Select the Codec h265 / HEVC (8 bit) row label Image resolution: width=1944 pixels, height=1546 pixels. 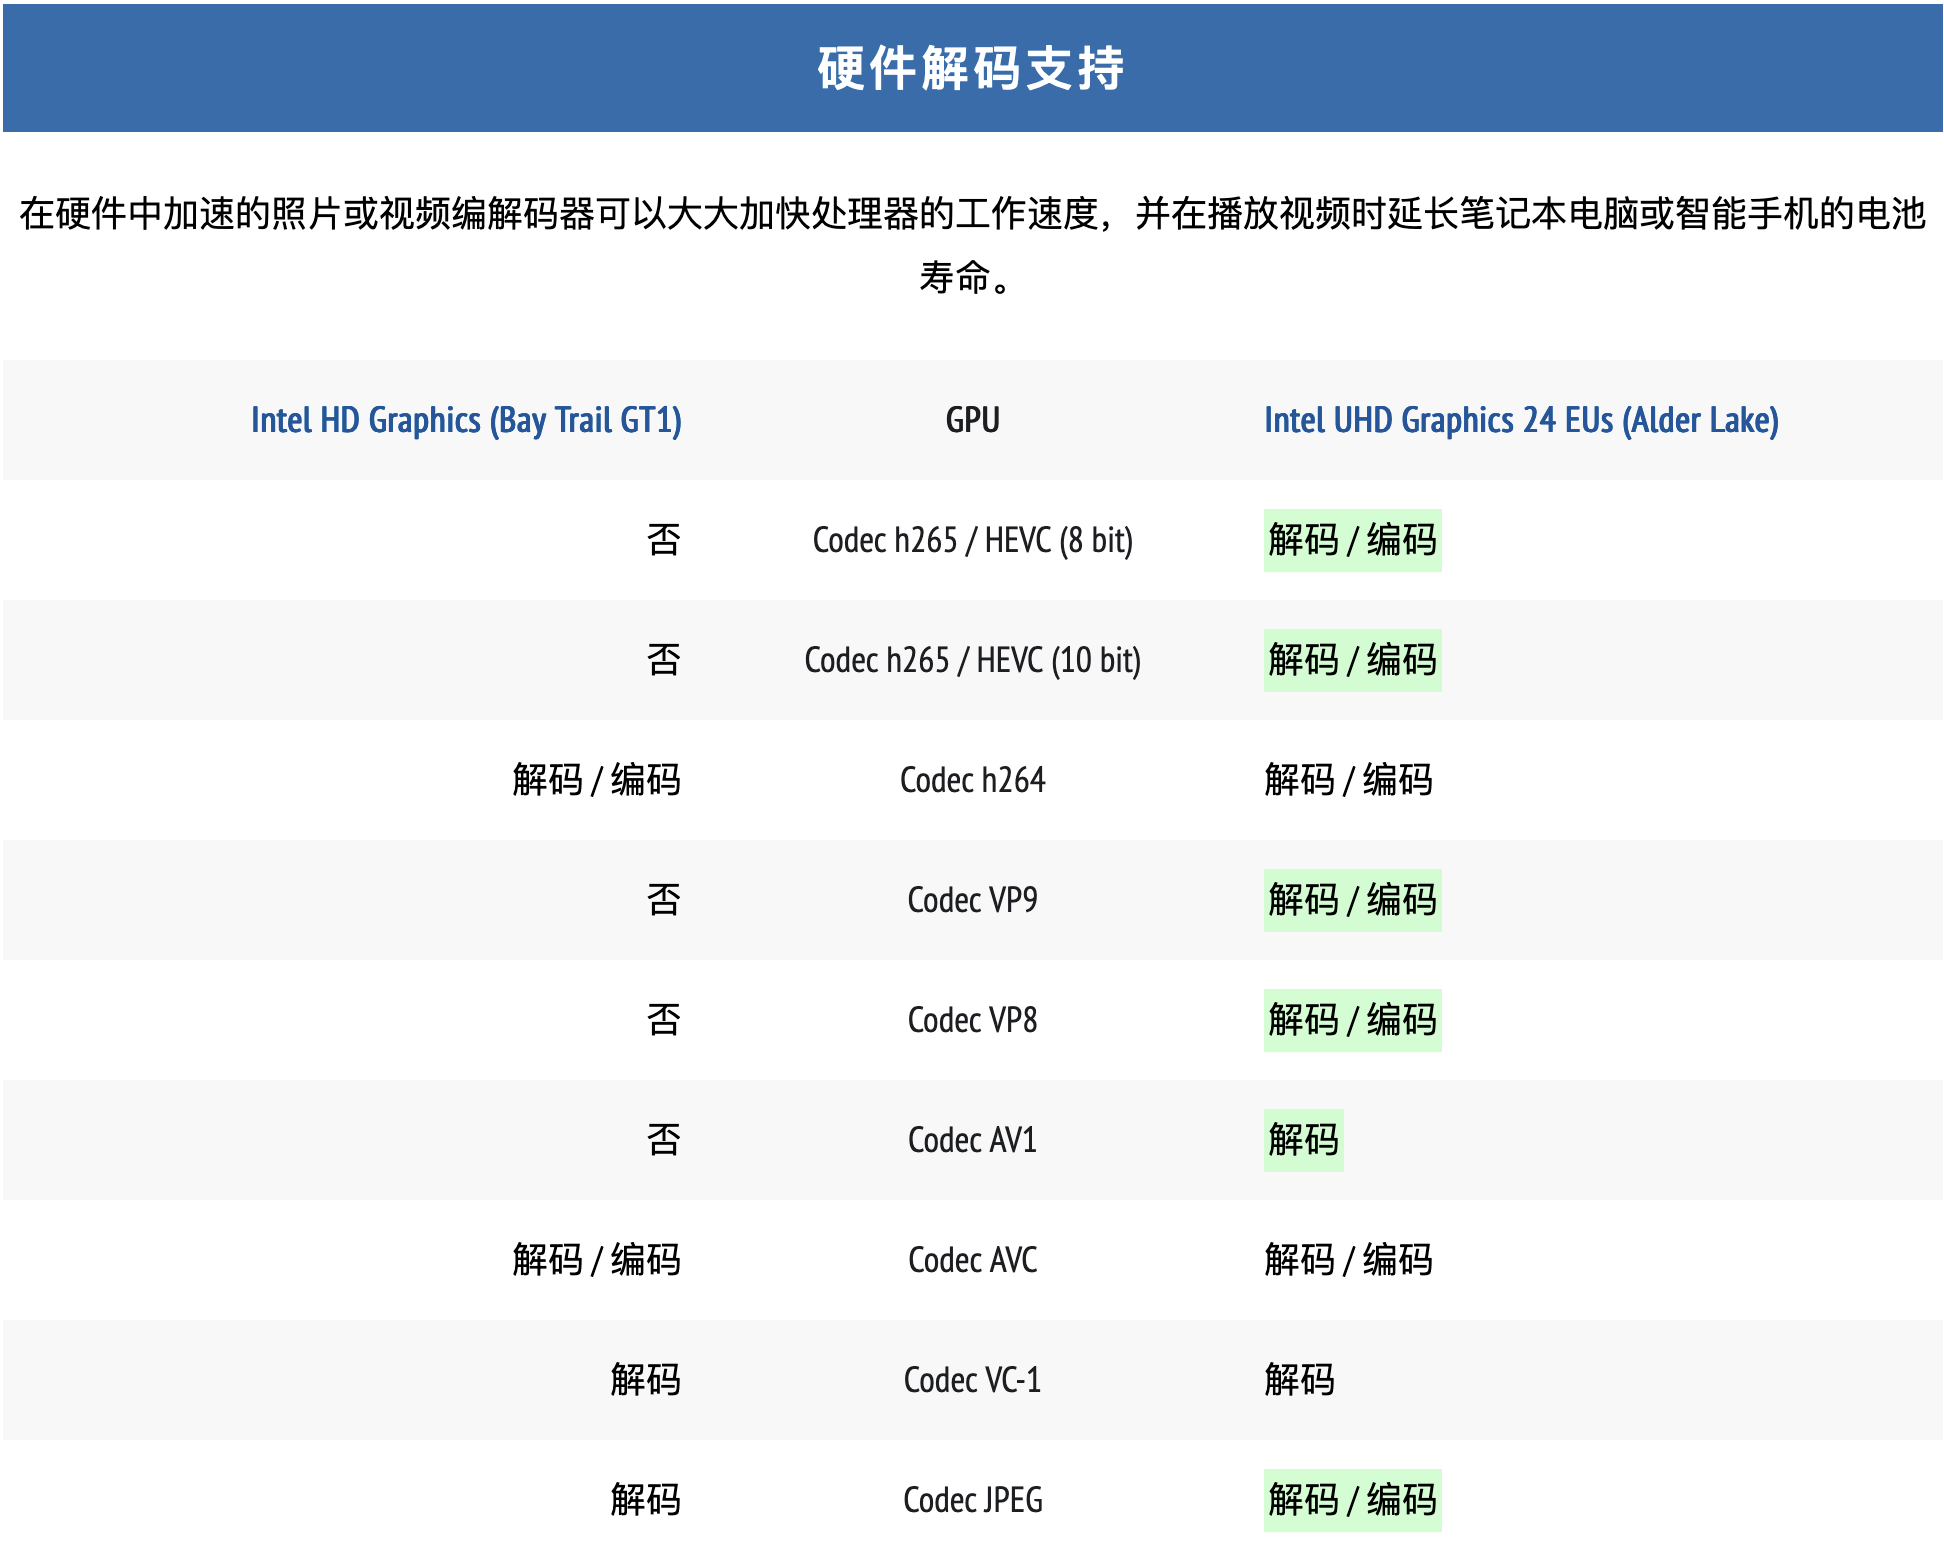coord(971,540)
